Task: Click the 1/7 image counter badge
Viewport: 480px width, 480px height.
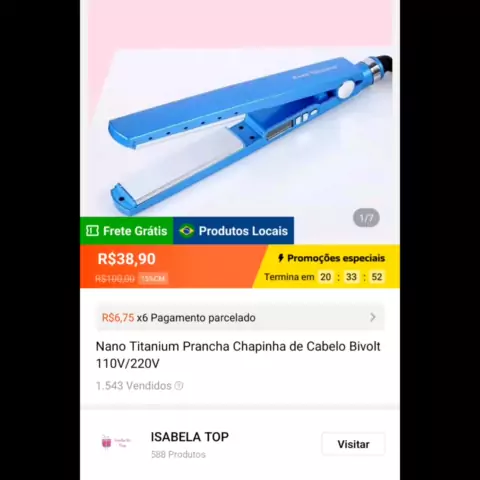Action: click(366, 218)
